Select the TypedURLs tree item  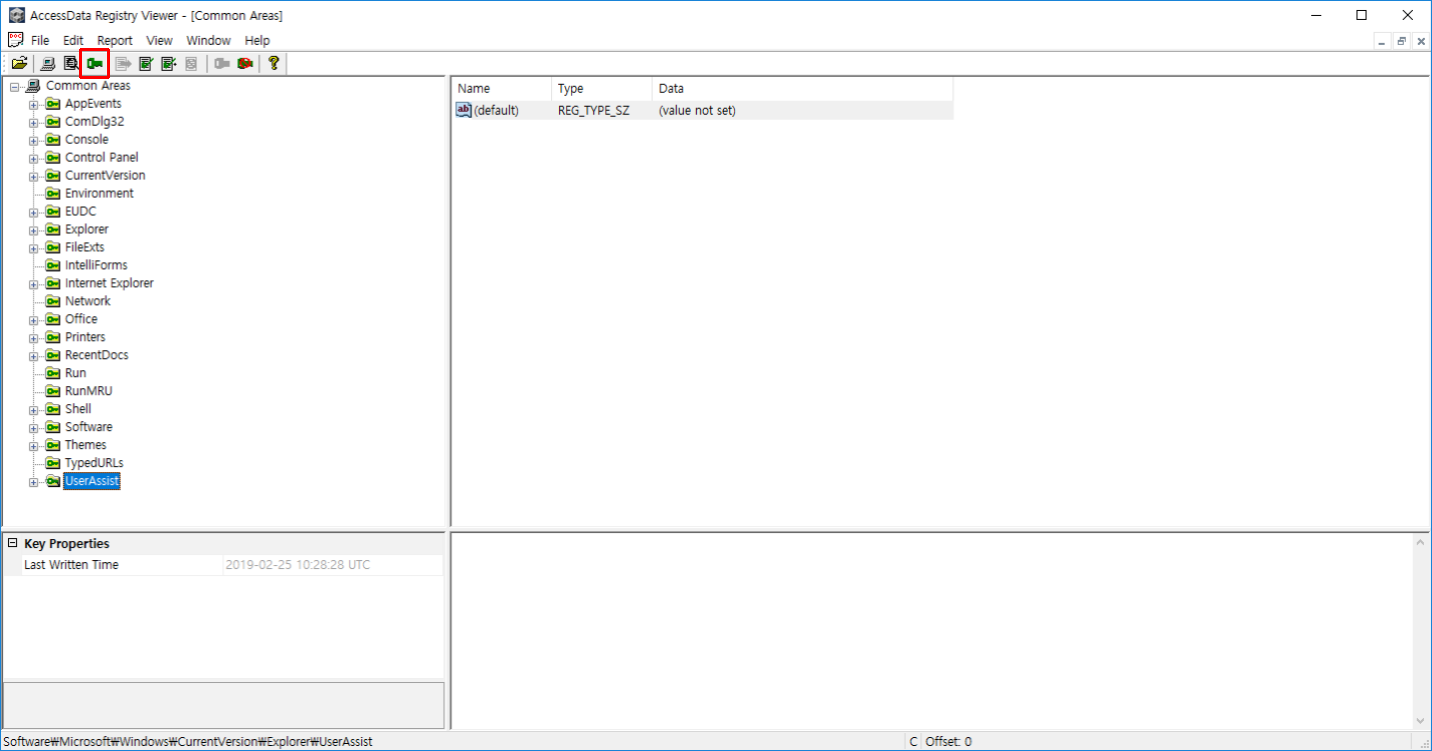[94, 464]
